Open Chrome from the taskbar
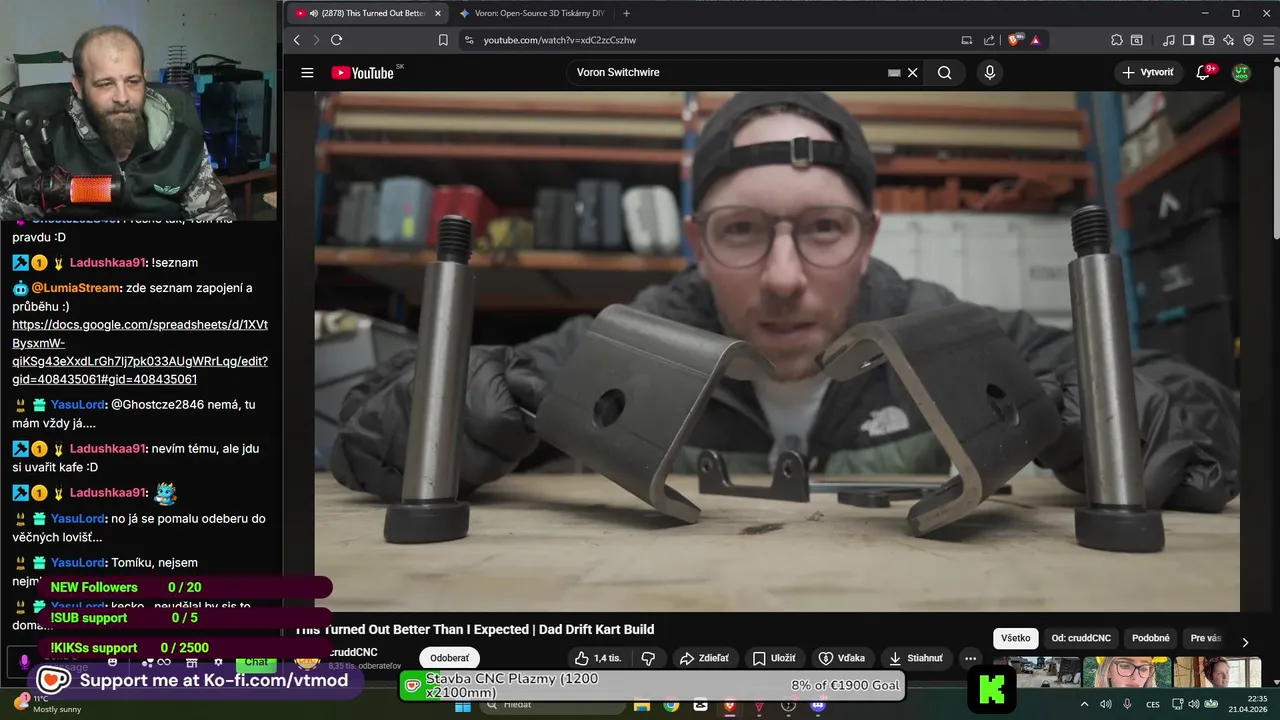 pos(671,705)
